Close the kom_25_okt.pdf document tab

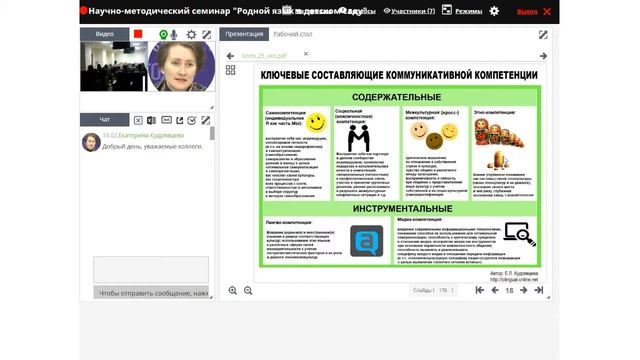306,53
